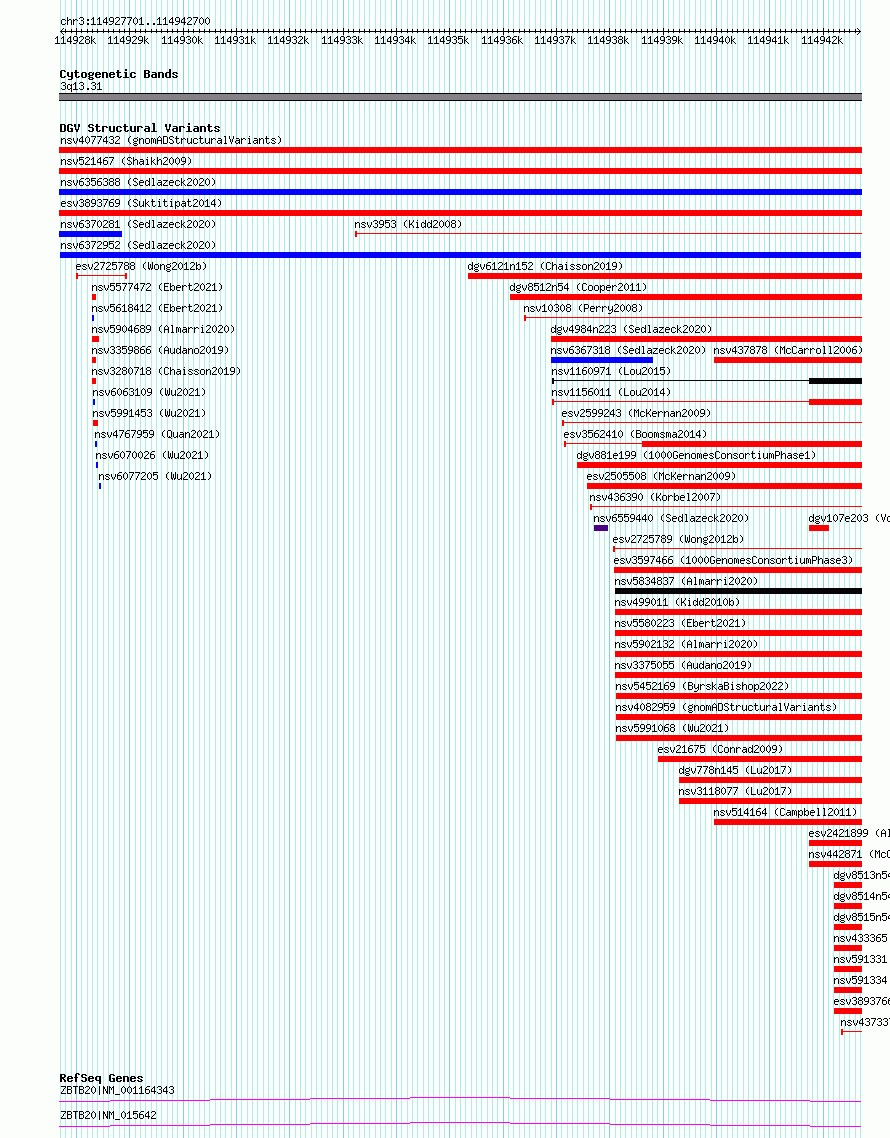This screenshot has height=1138, width=890.
Task: Open variant nsv521467 (Shaikh2009)
Action: coord(126,161)
